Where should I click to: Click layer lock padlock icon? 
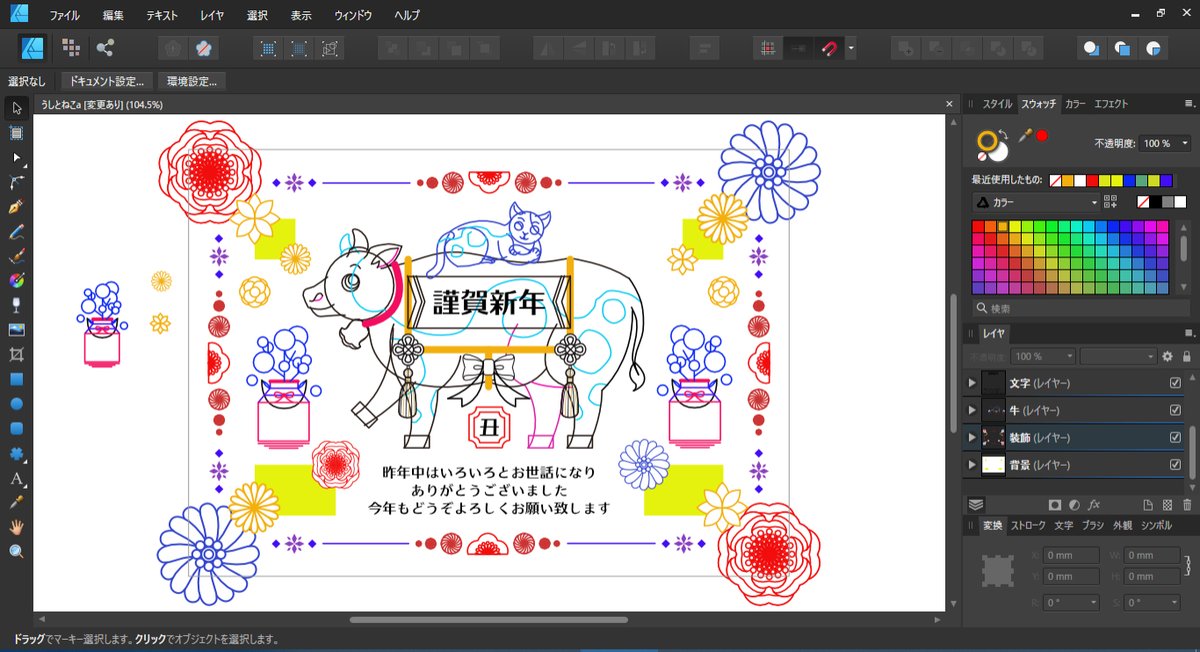[1186, 356]
